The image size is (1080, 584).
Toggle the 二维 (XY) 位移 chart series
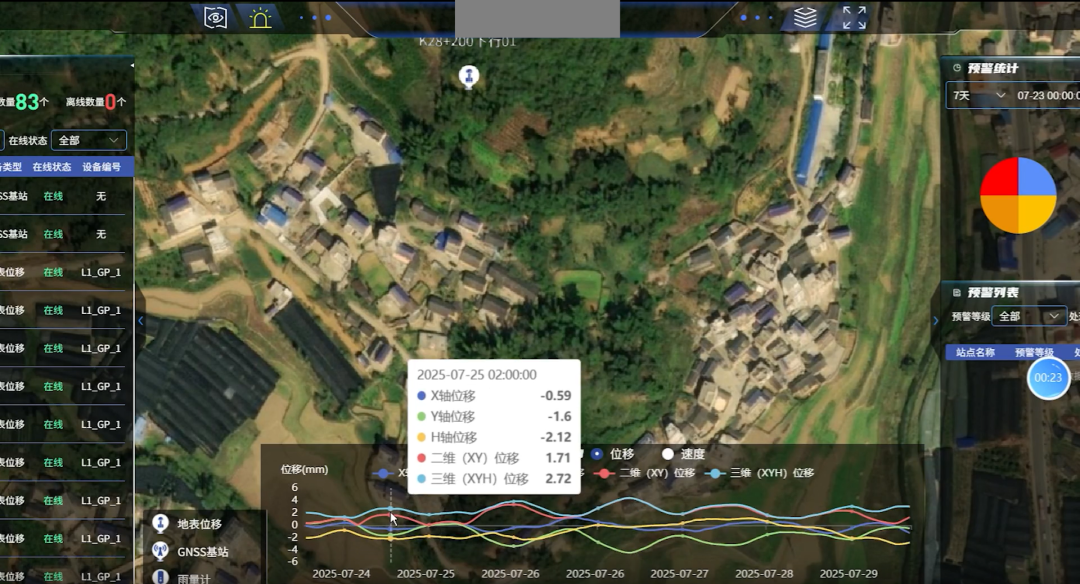tap(645, 473)
